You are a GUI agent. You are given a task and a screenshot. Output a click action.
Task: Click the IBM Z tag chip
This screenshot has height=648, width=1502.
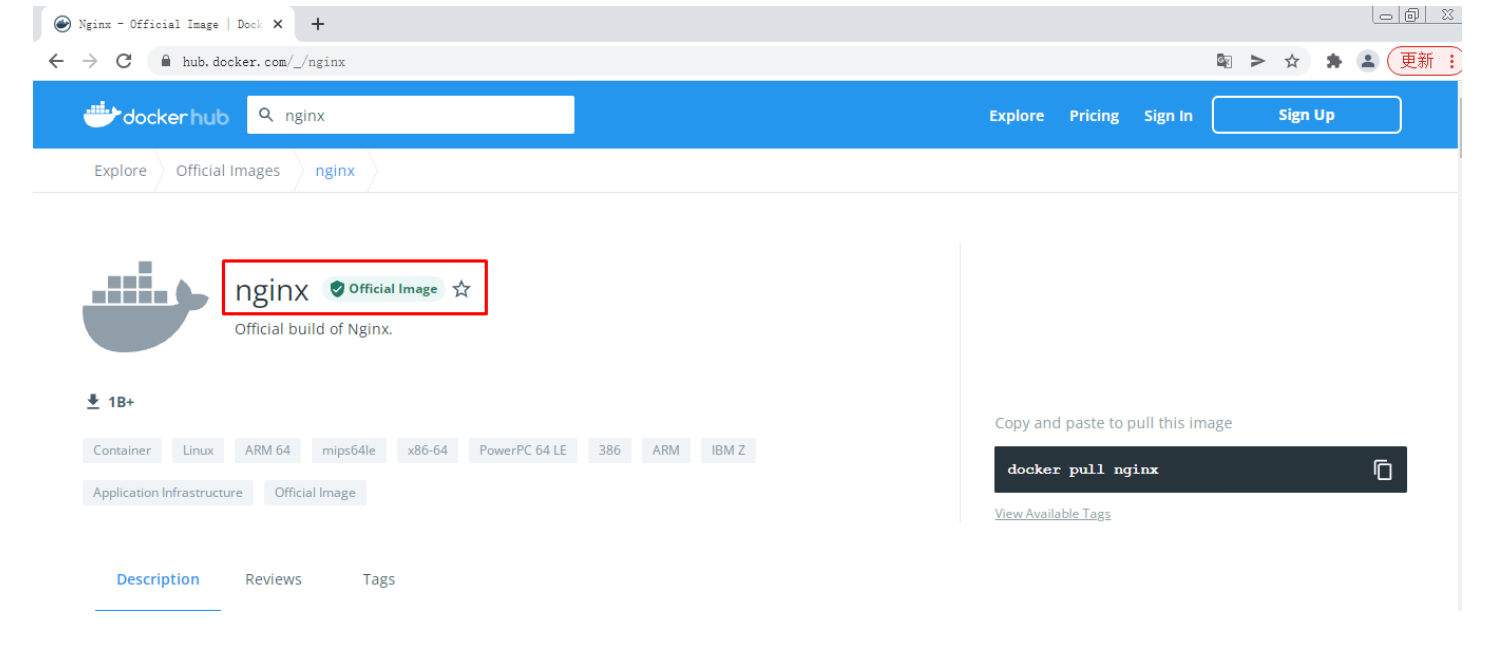click(x=728, y=451)
